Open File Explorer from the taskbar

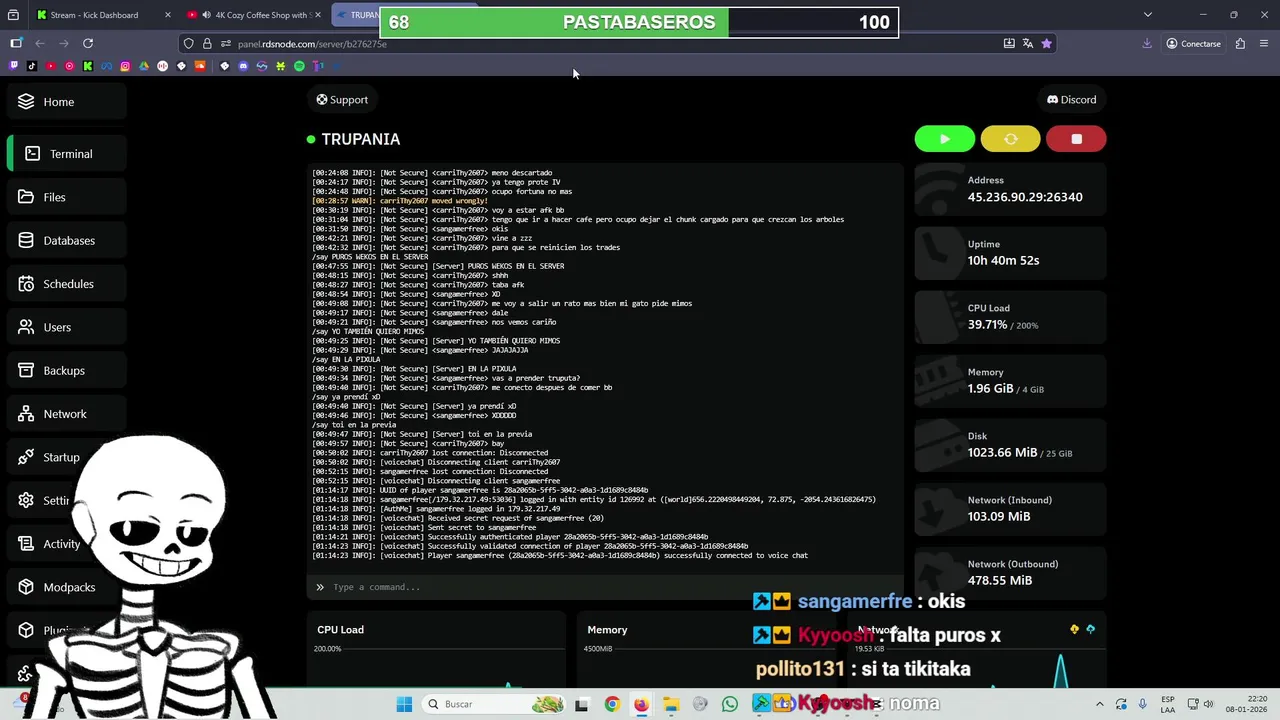pyautogui.click(x=671, y=704)
